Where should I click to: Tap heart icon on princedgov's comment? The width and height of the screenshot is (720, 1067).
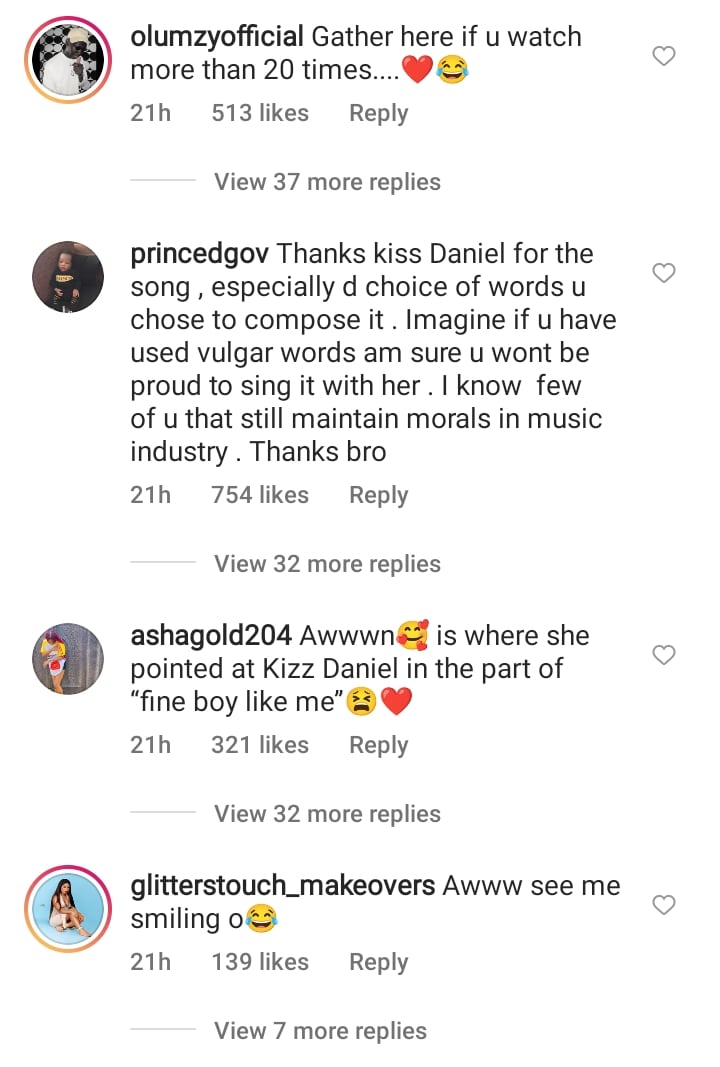click(x=663, y=273)
